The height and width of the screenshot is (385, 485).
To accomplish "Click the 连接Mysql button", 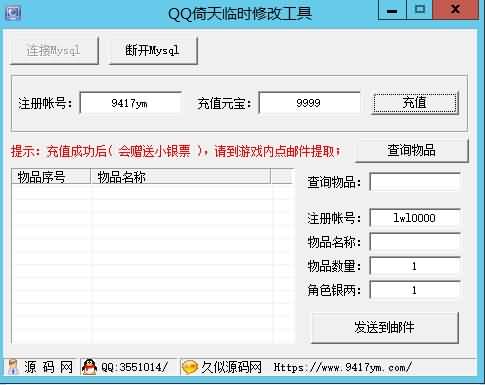I will coord(54,50).
